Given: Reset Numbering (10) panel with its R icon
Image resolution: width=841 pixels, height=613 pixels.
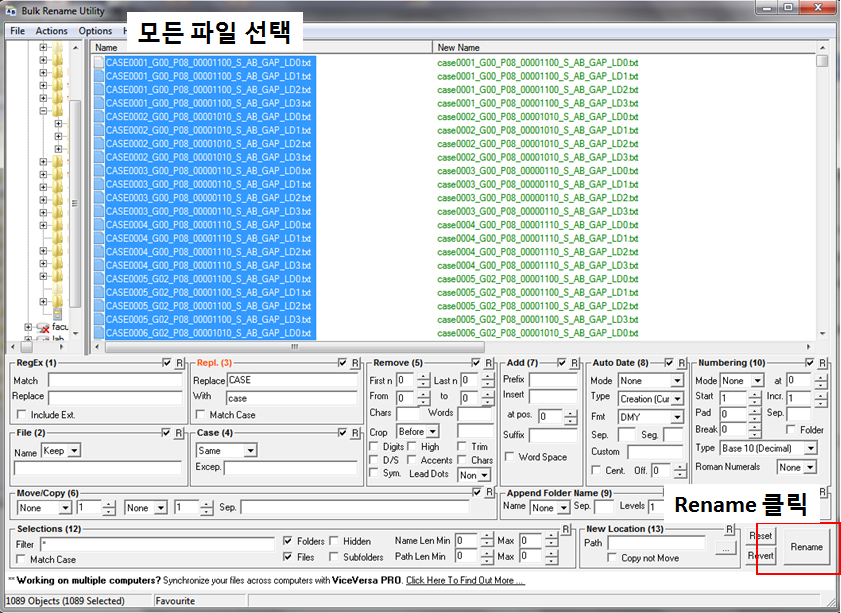Looking at the screenshot, I should click(x=822, y=363).
